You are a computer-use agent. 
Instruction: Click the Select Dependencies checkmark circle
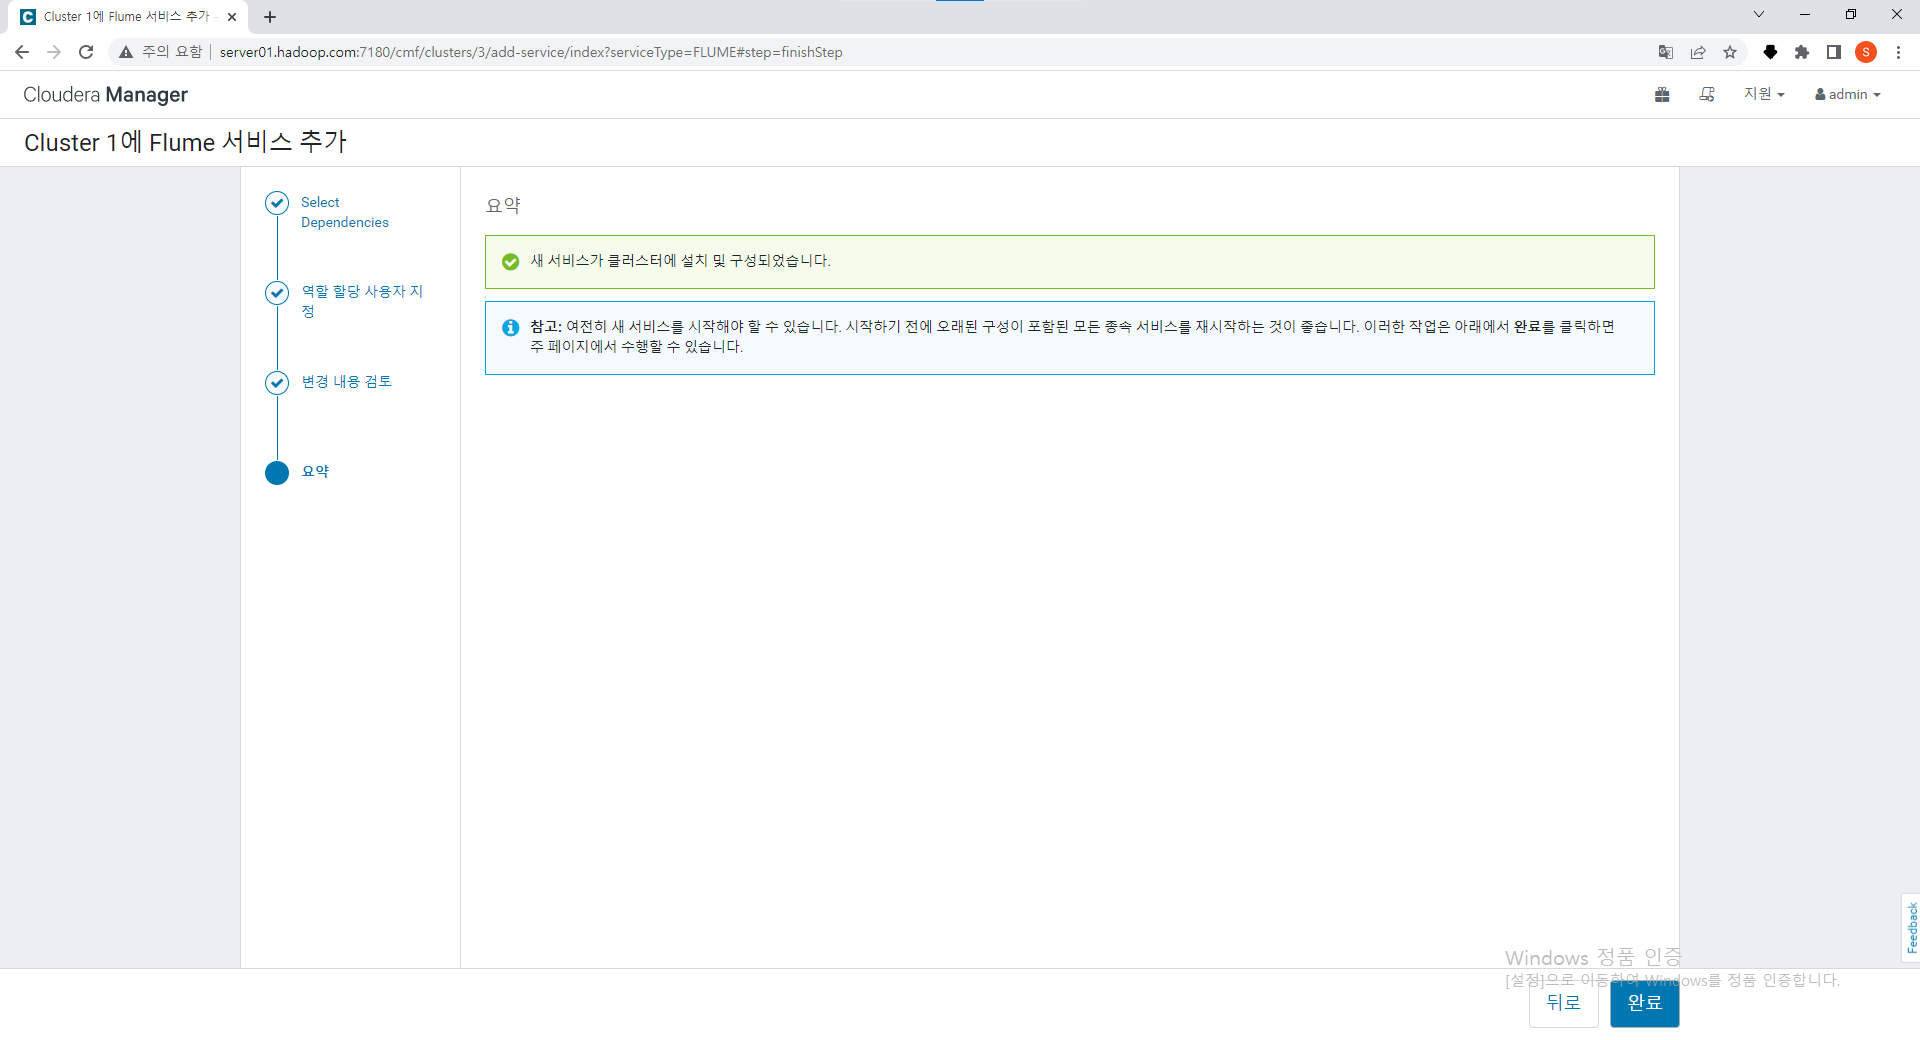[x=277, y=203]
